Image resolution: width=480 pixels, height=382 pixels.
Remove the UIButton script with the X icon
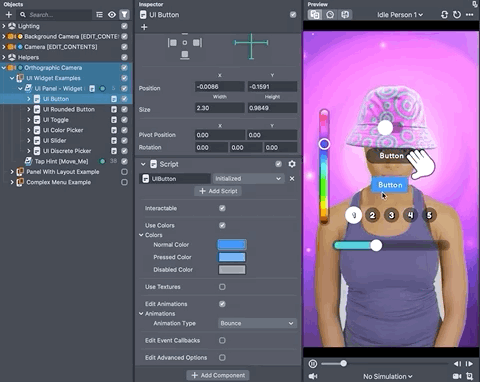click(x=292, y=179)
